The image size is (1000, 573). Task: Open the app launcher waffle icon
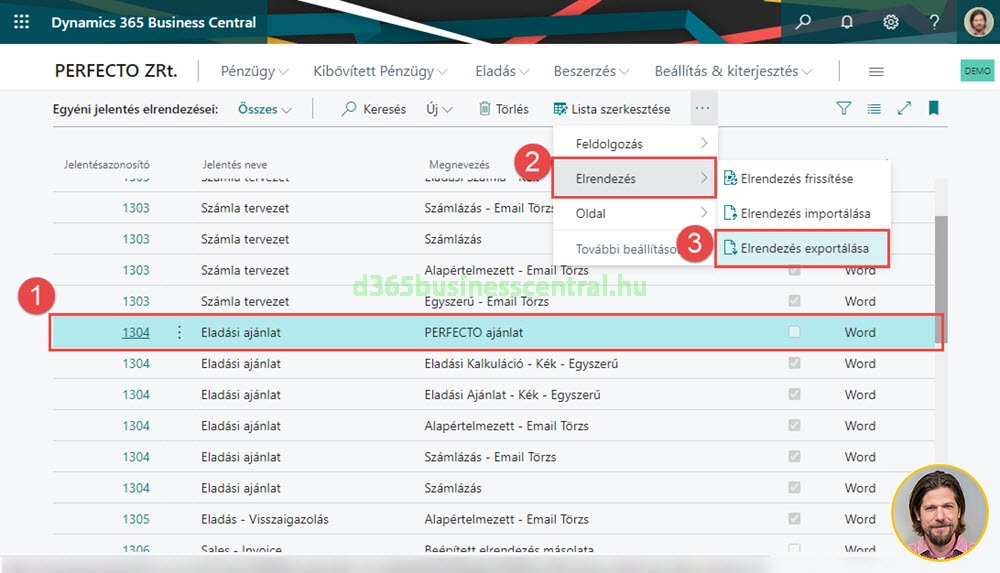point(22,22)
